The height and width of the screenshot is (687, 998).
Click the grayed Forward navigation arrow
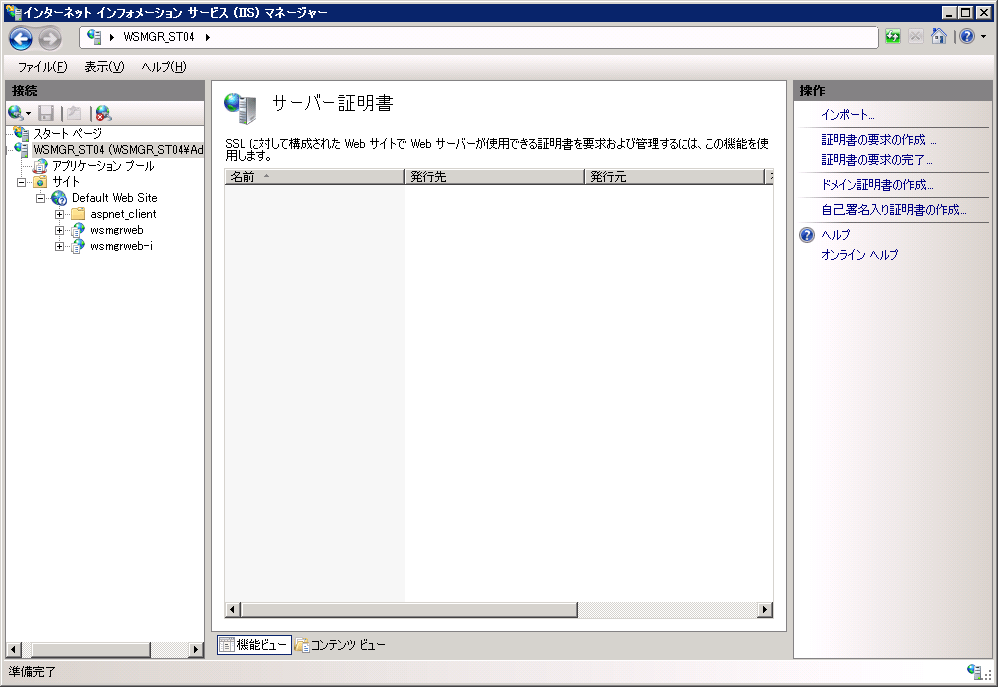[50, 38]
